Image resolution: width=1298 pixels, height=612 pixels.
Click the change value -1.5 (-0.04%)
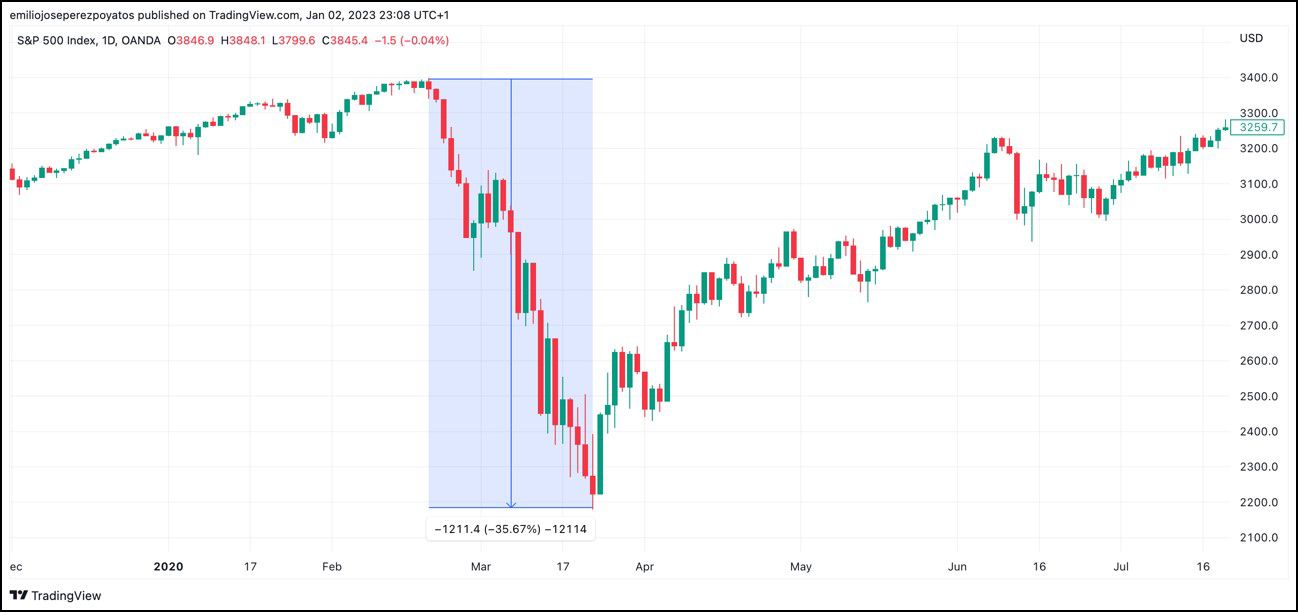click(x=411, y=40)
